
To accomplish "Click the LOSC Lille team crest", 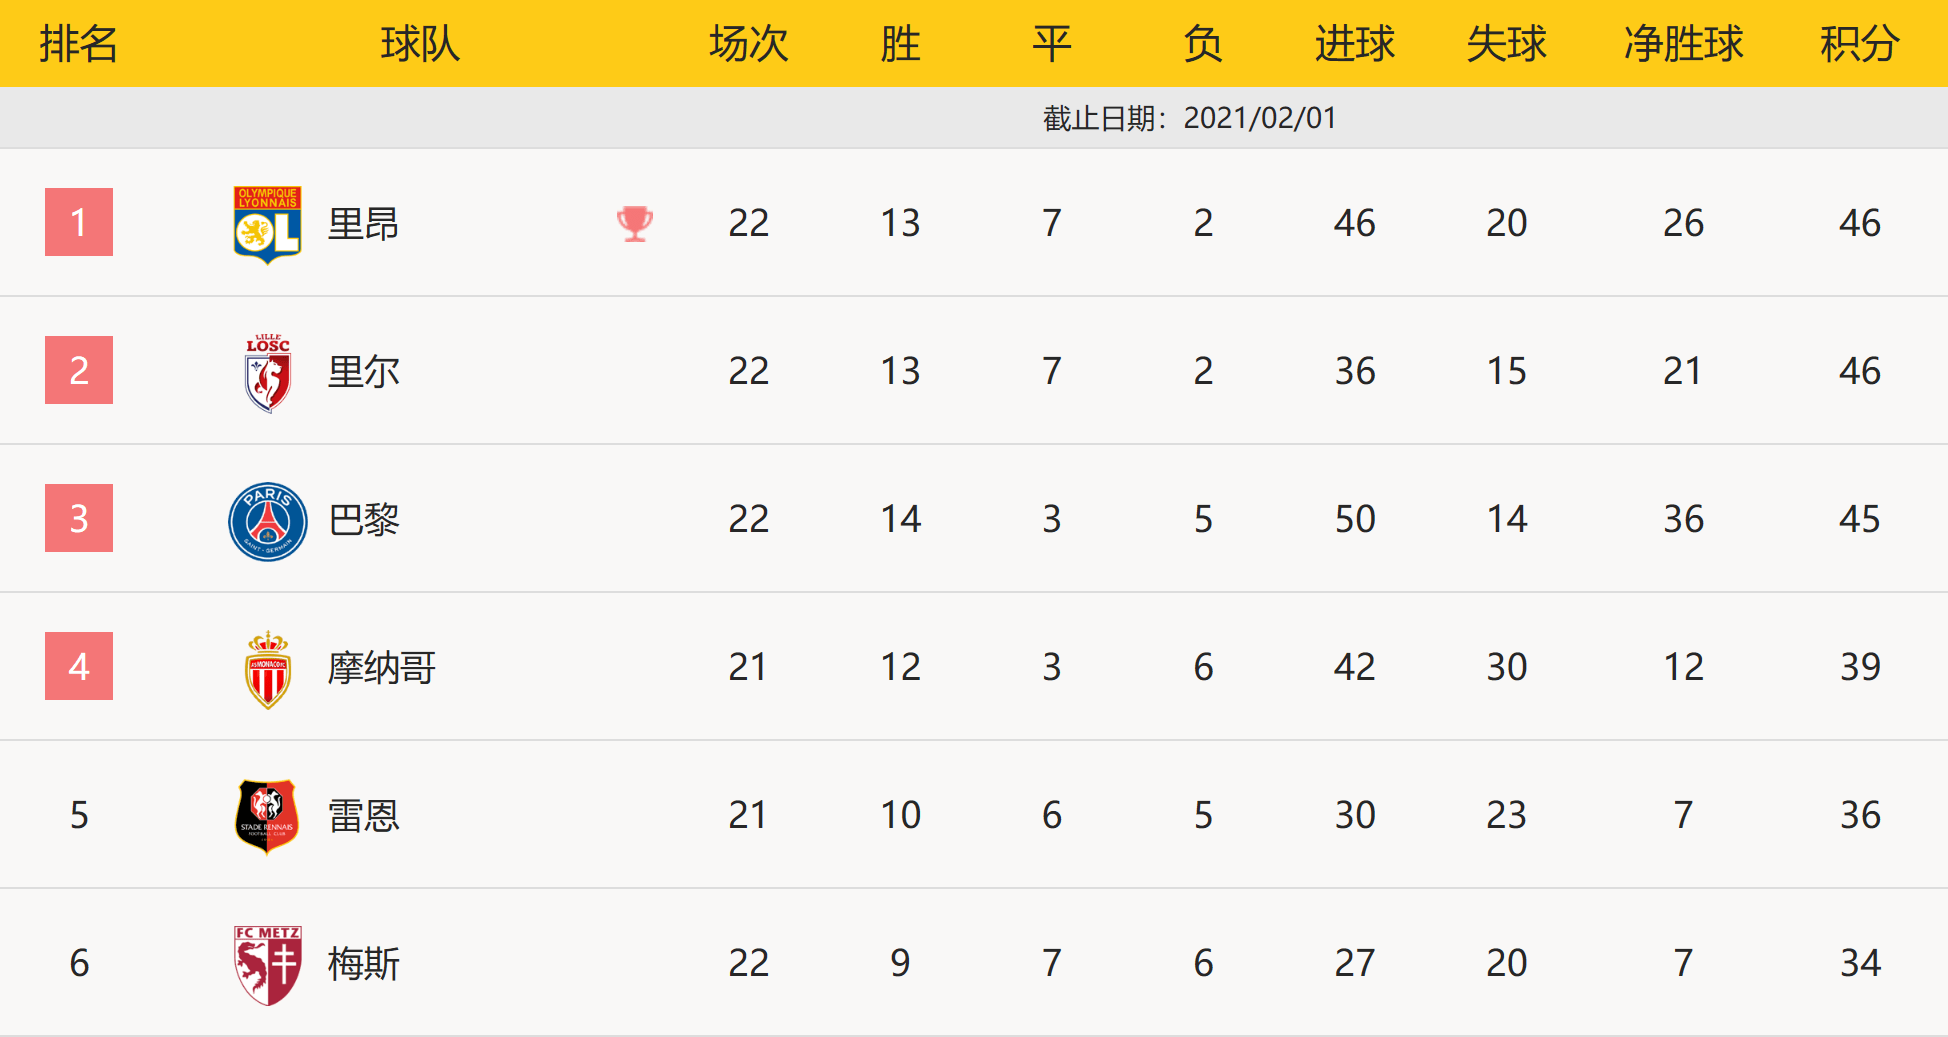I will (268, 372).
